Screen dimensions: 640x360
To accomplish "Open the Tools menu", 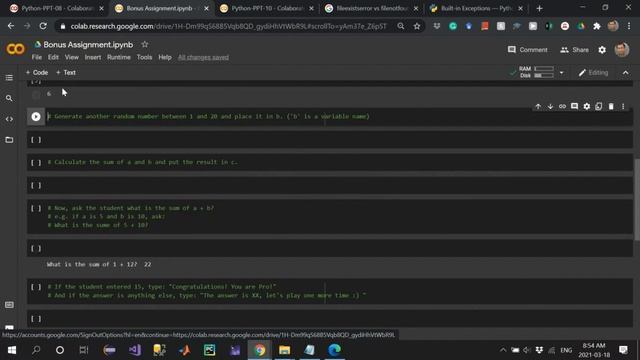I will [x=144, y=57].
